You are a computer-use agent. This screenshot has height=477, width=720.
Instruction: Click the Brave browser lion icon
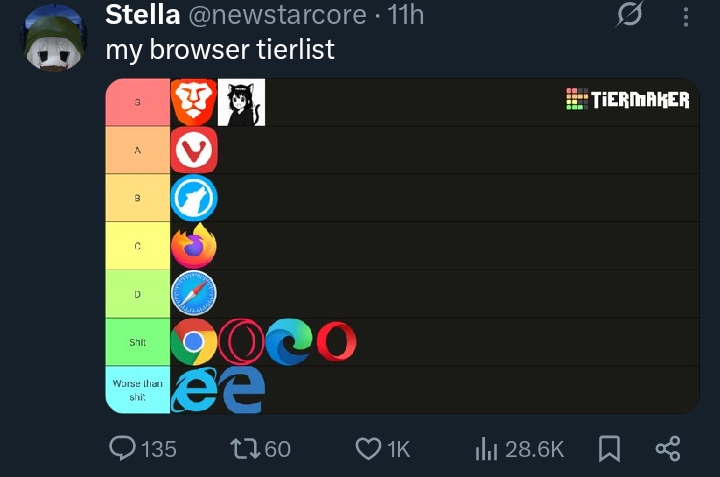pyautogui.click(x=193, y=102)
